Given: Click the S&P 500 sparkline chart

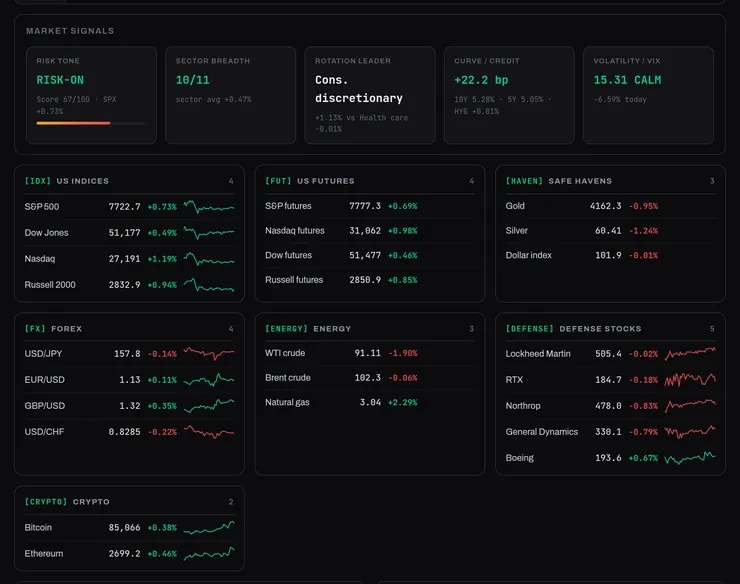Looking at the screenshot, I should pyautogui.click(x=209, y=207).
